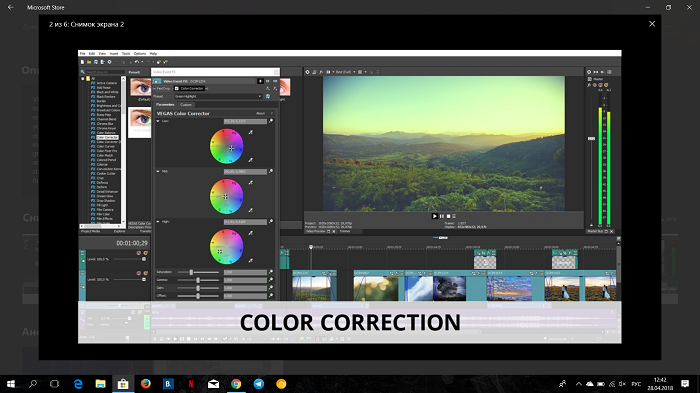Open the Help menu in VEGAS

153,54
